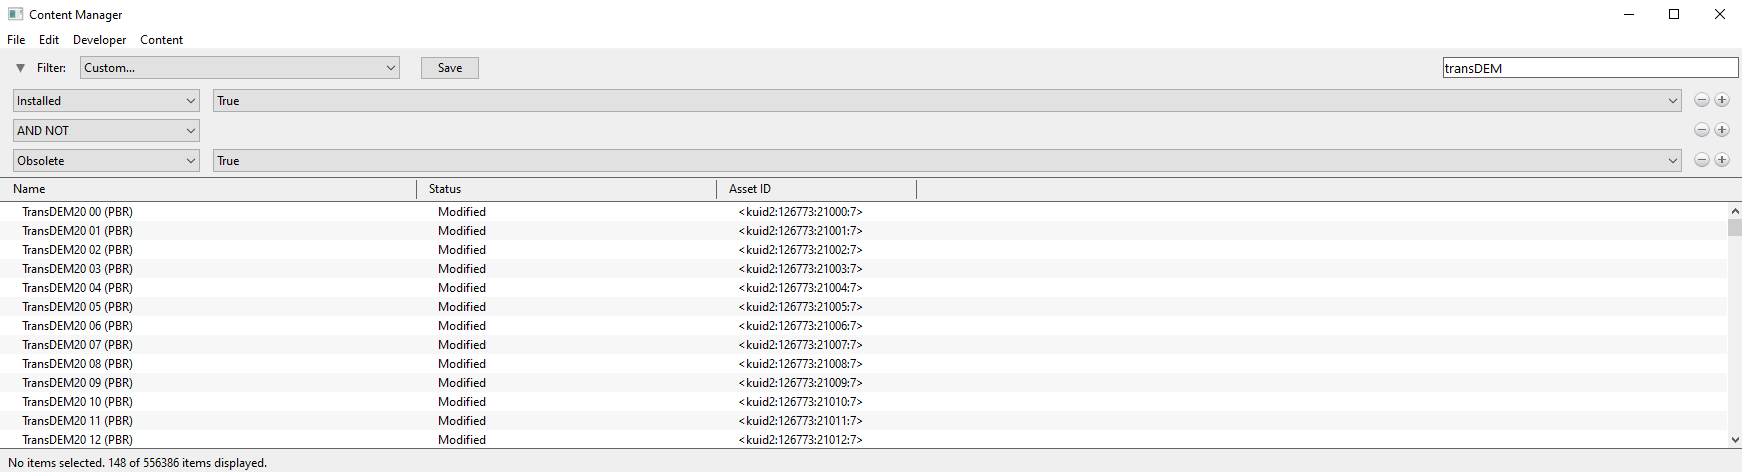1742x472 pixels.
Task: Open the Installed criteria dropdown
Action: (106, 101)
